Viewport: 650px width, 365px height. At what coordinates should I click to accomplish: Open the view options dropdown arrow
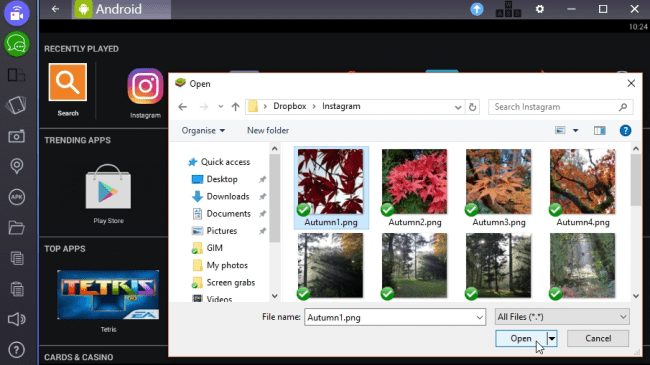(x=575, y=131)
